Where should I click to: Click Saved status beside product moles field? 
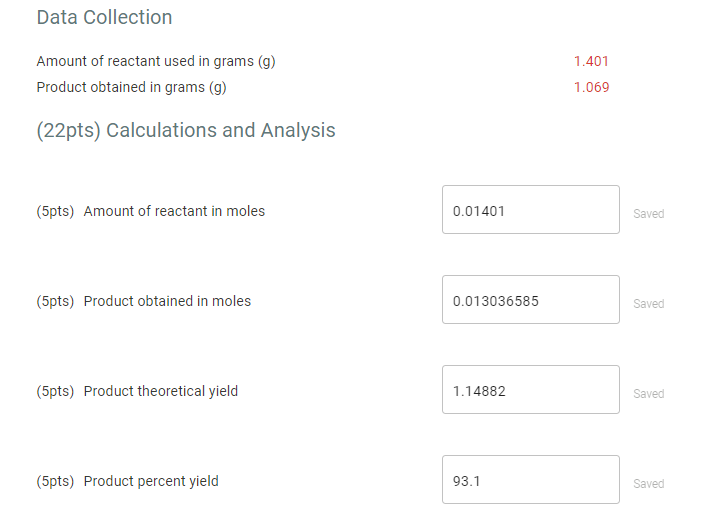coord(648,304)
